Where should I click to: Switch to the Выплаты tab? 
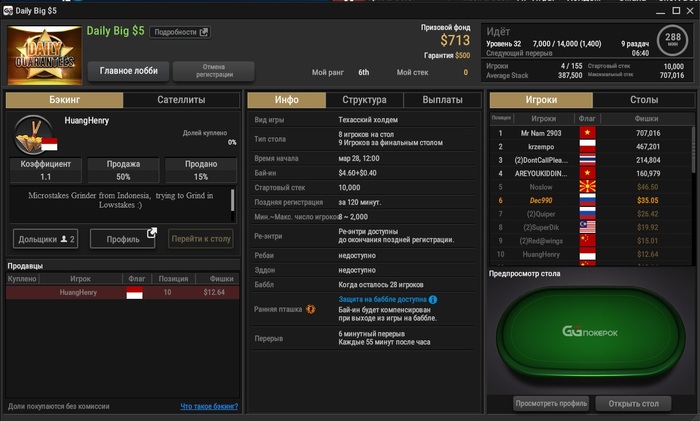(x=442, y=100)
